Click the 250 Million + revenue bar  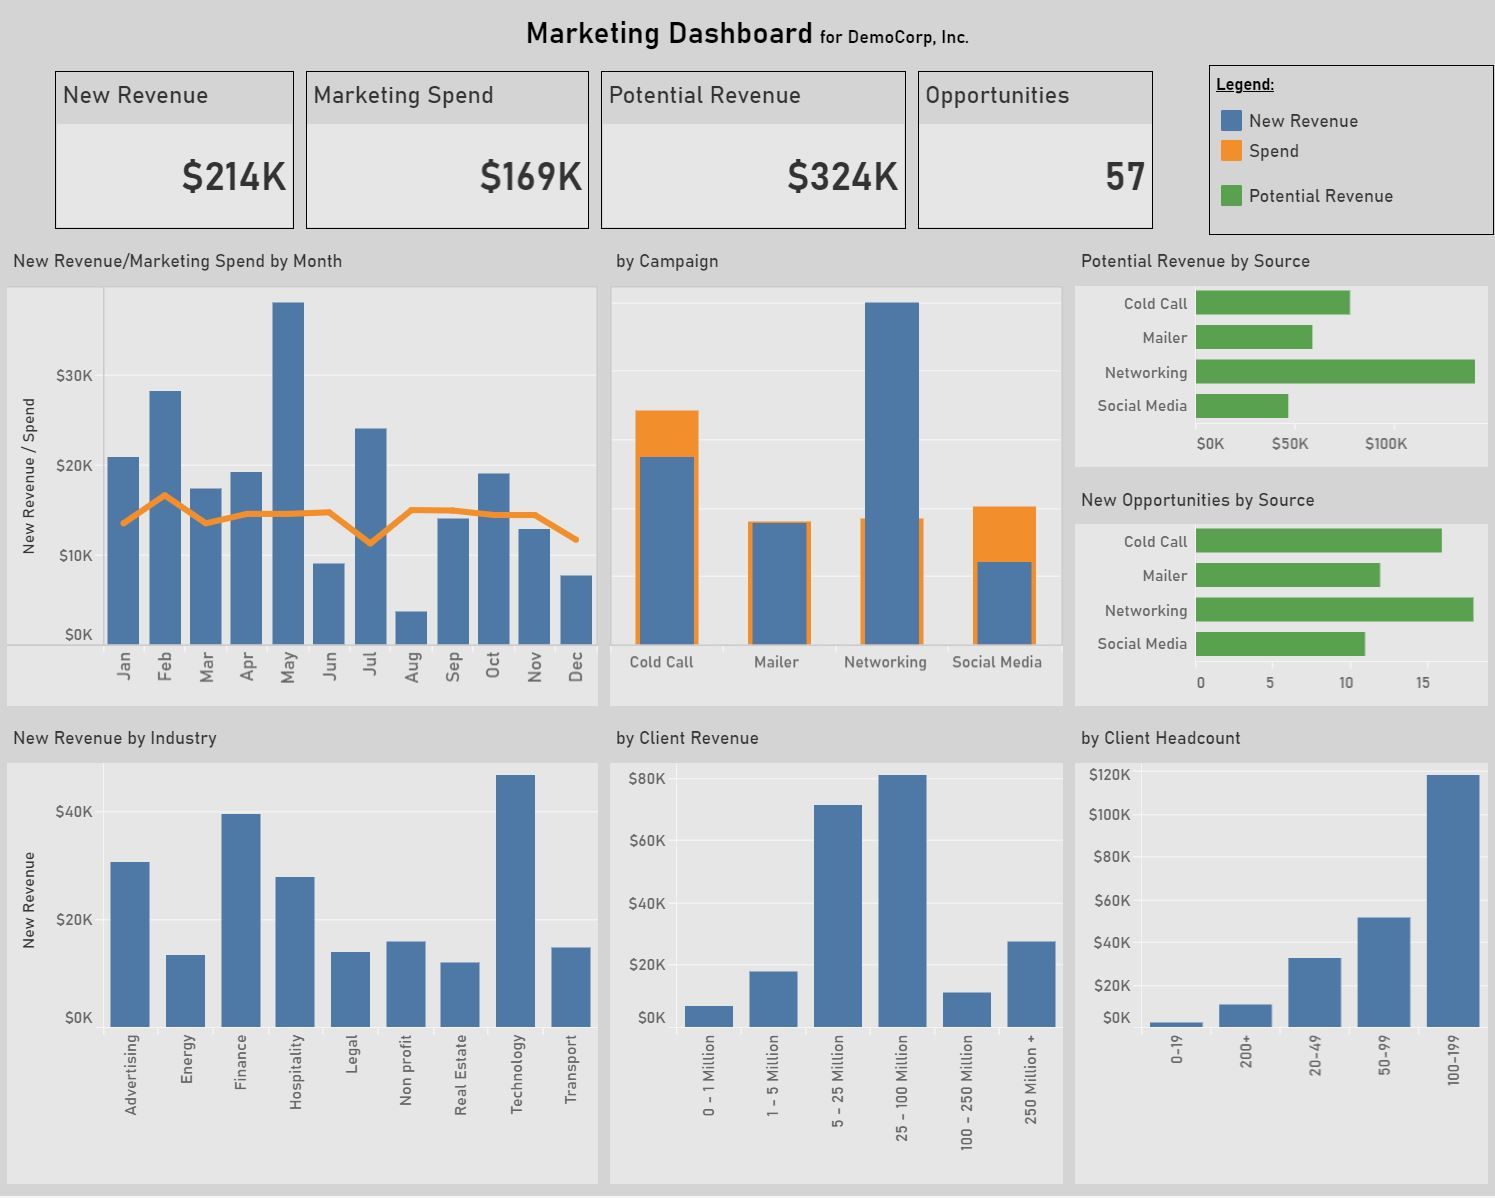[x=1031, y=984]
